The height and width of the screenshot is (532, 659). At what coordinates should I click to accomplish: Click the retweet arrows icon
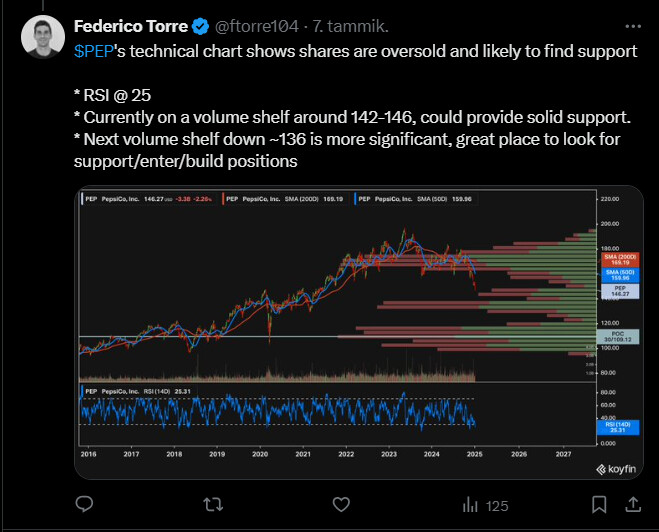[x=213, y=504]
